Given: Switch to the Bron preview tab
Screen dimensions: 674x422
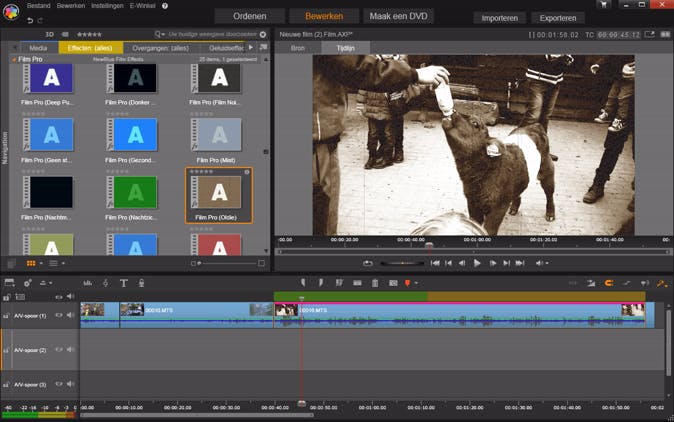Looking at the screenshot, I should pyautogui.click(x=298, y=48).
